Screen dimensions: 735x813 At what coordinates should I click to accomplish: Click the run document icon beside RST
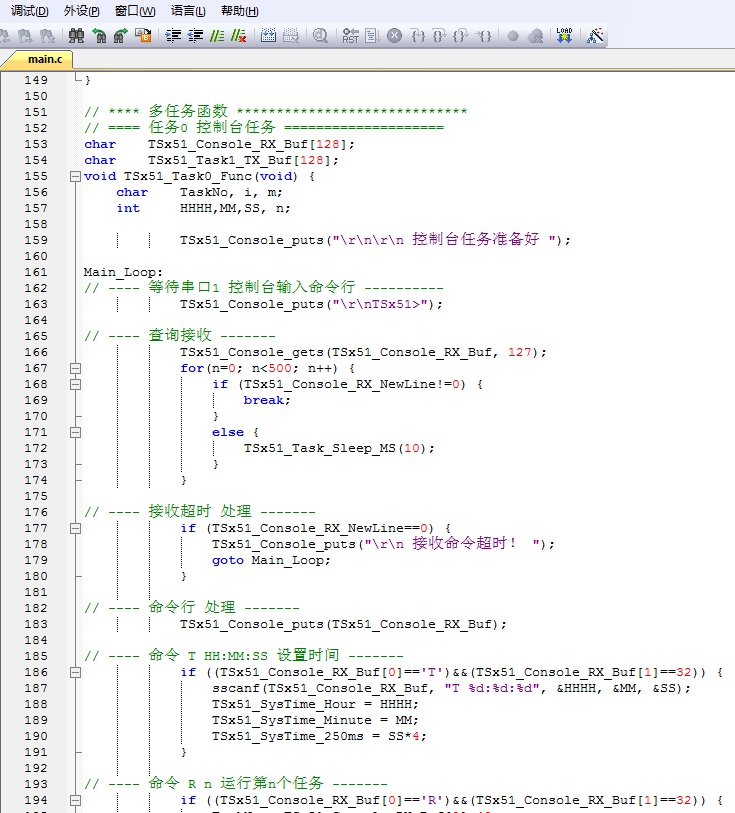372,36
